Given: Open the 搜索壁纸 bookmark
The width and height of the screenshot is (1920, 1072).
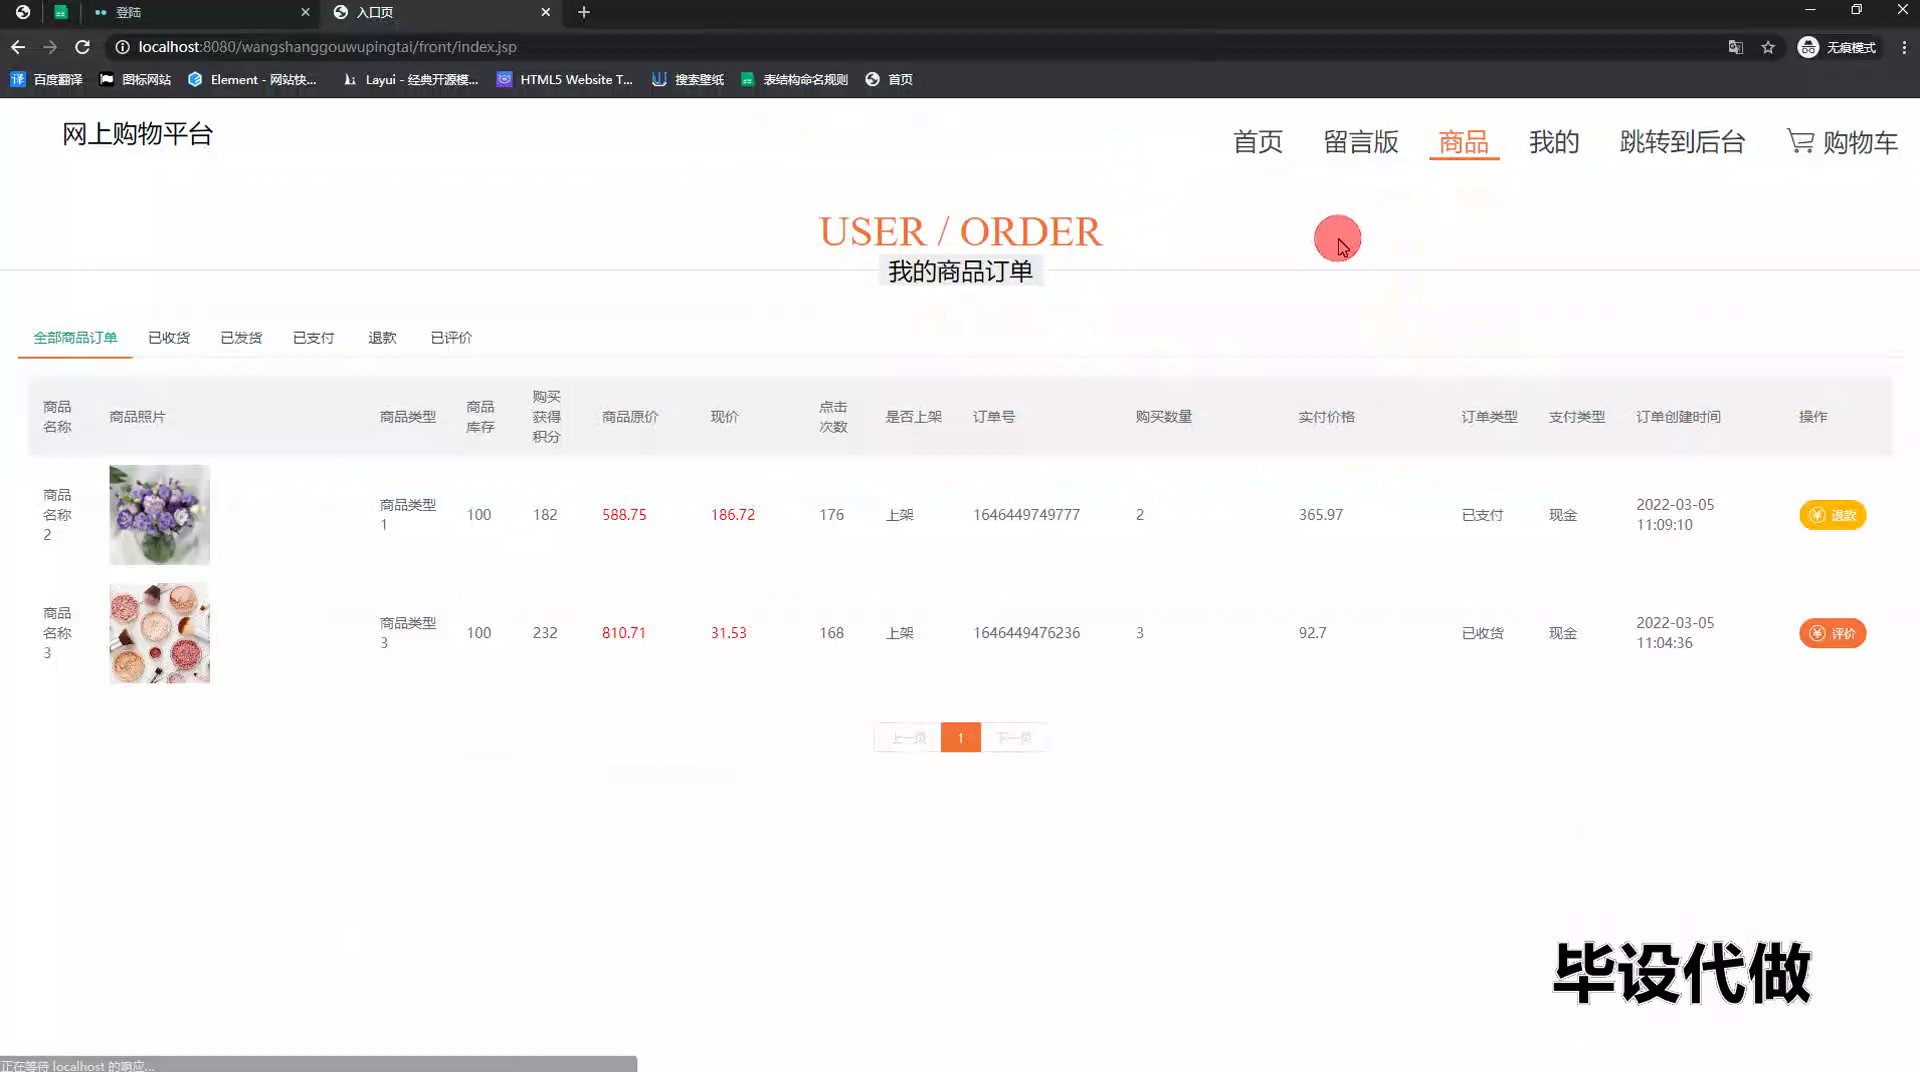Looking at the screenshot, I should click(687, 79).
